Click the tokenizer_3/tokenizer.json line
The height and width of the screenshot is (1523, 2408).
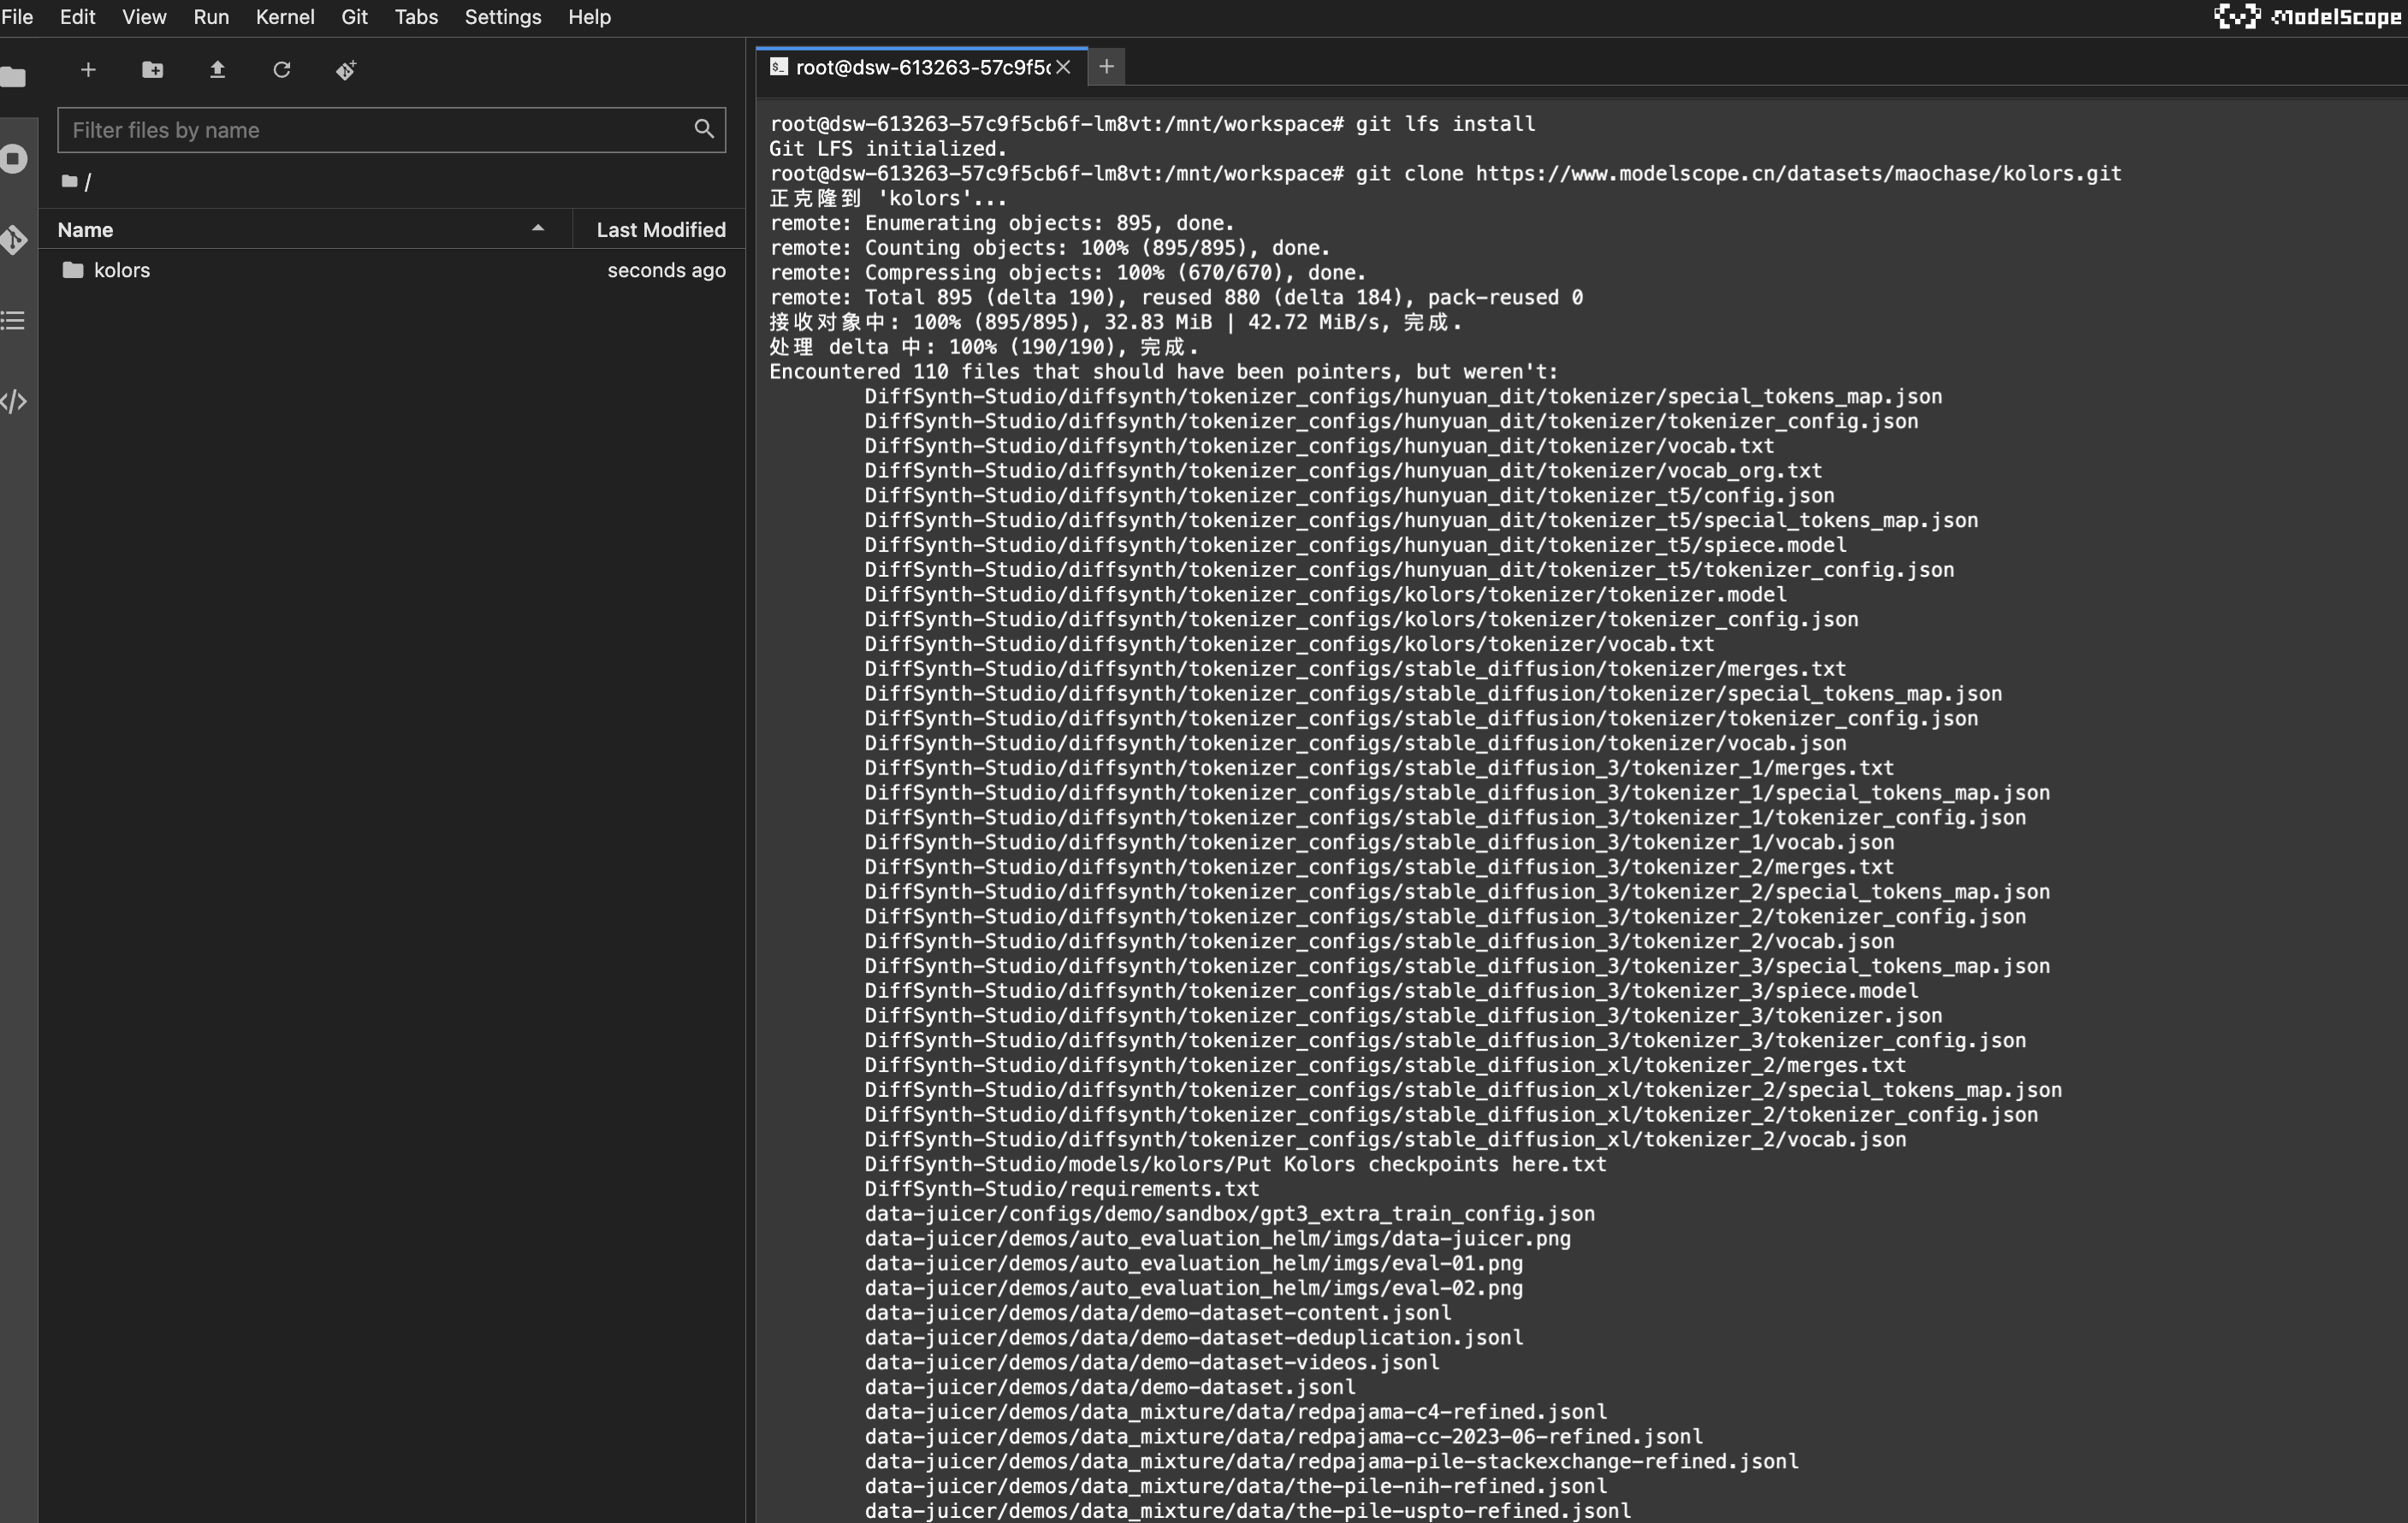coord(1404,1016)
